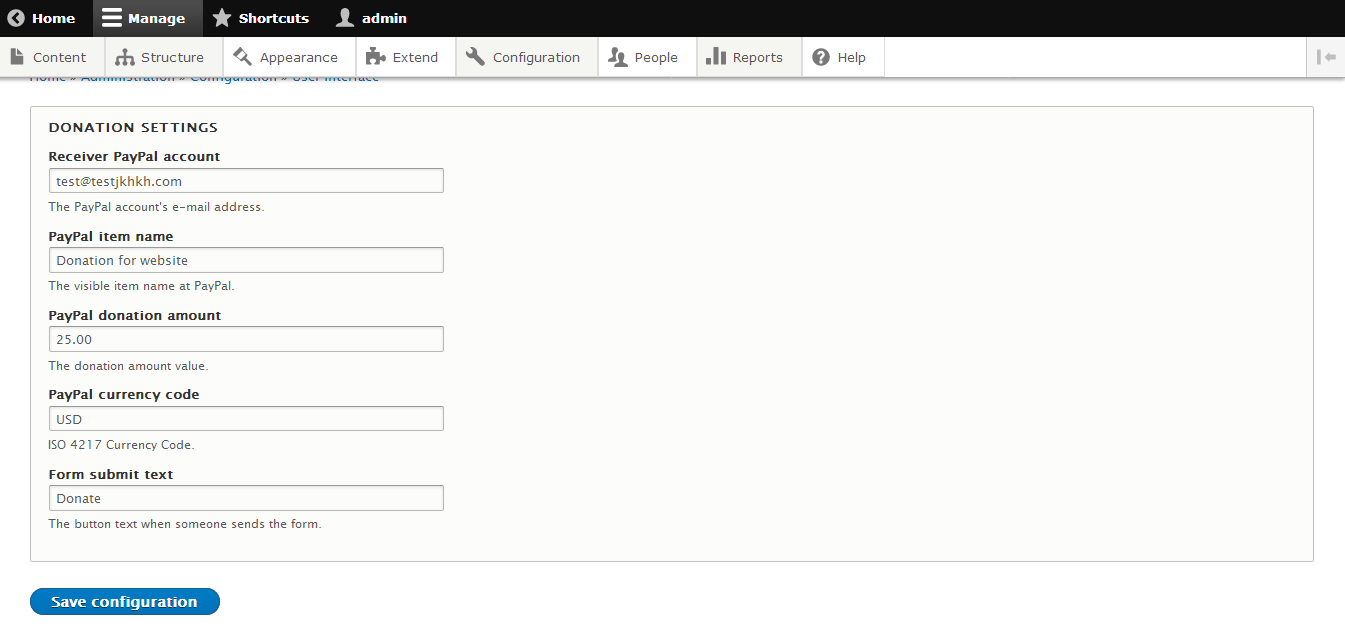Click the Extend puzzle-piece icon
The width and height of the screenshot is (1345, 633).
pos(374,57)
